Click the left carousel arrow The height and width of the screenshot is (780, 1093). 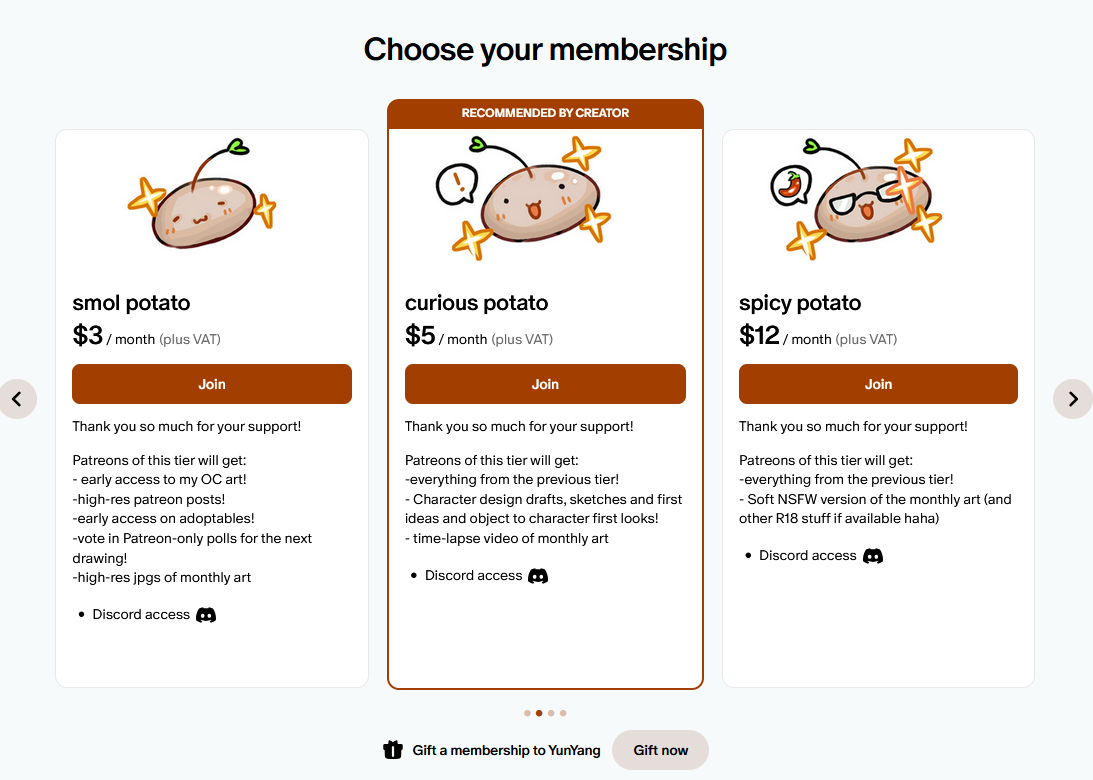coord(17,399)
